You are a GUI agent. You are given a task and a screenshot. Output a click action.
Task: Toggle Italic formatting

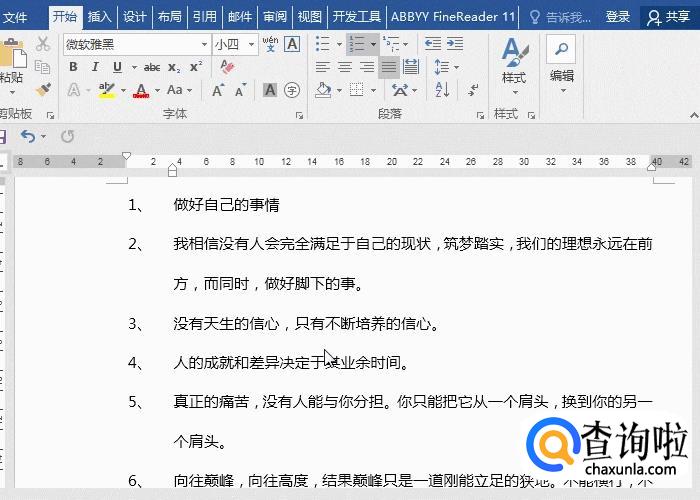point(95,67)
